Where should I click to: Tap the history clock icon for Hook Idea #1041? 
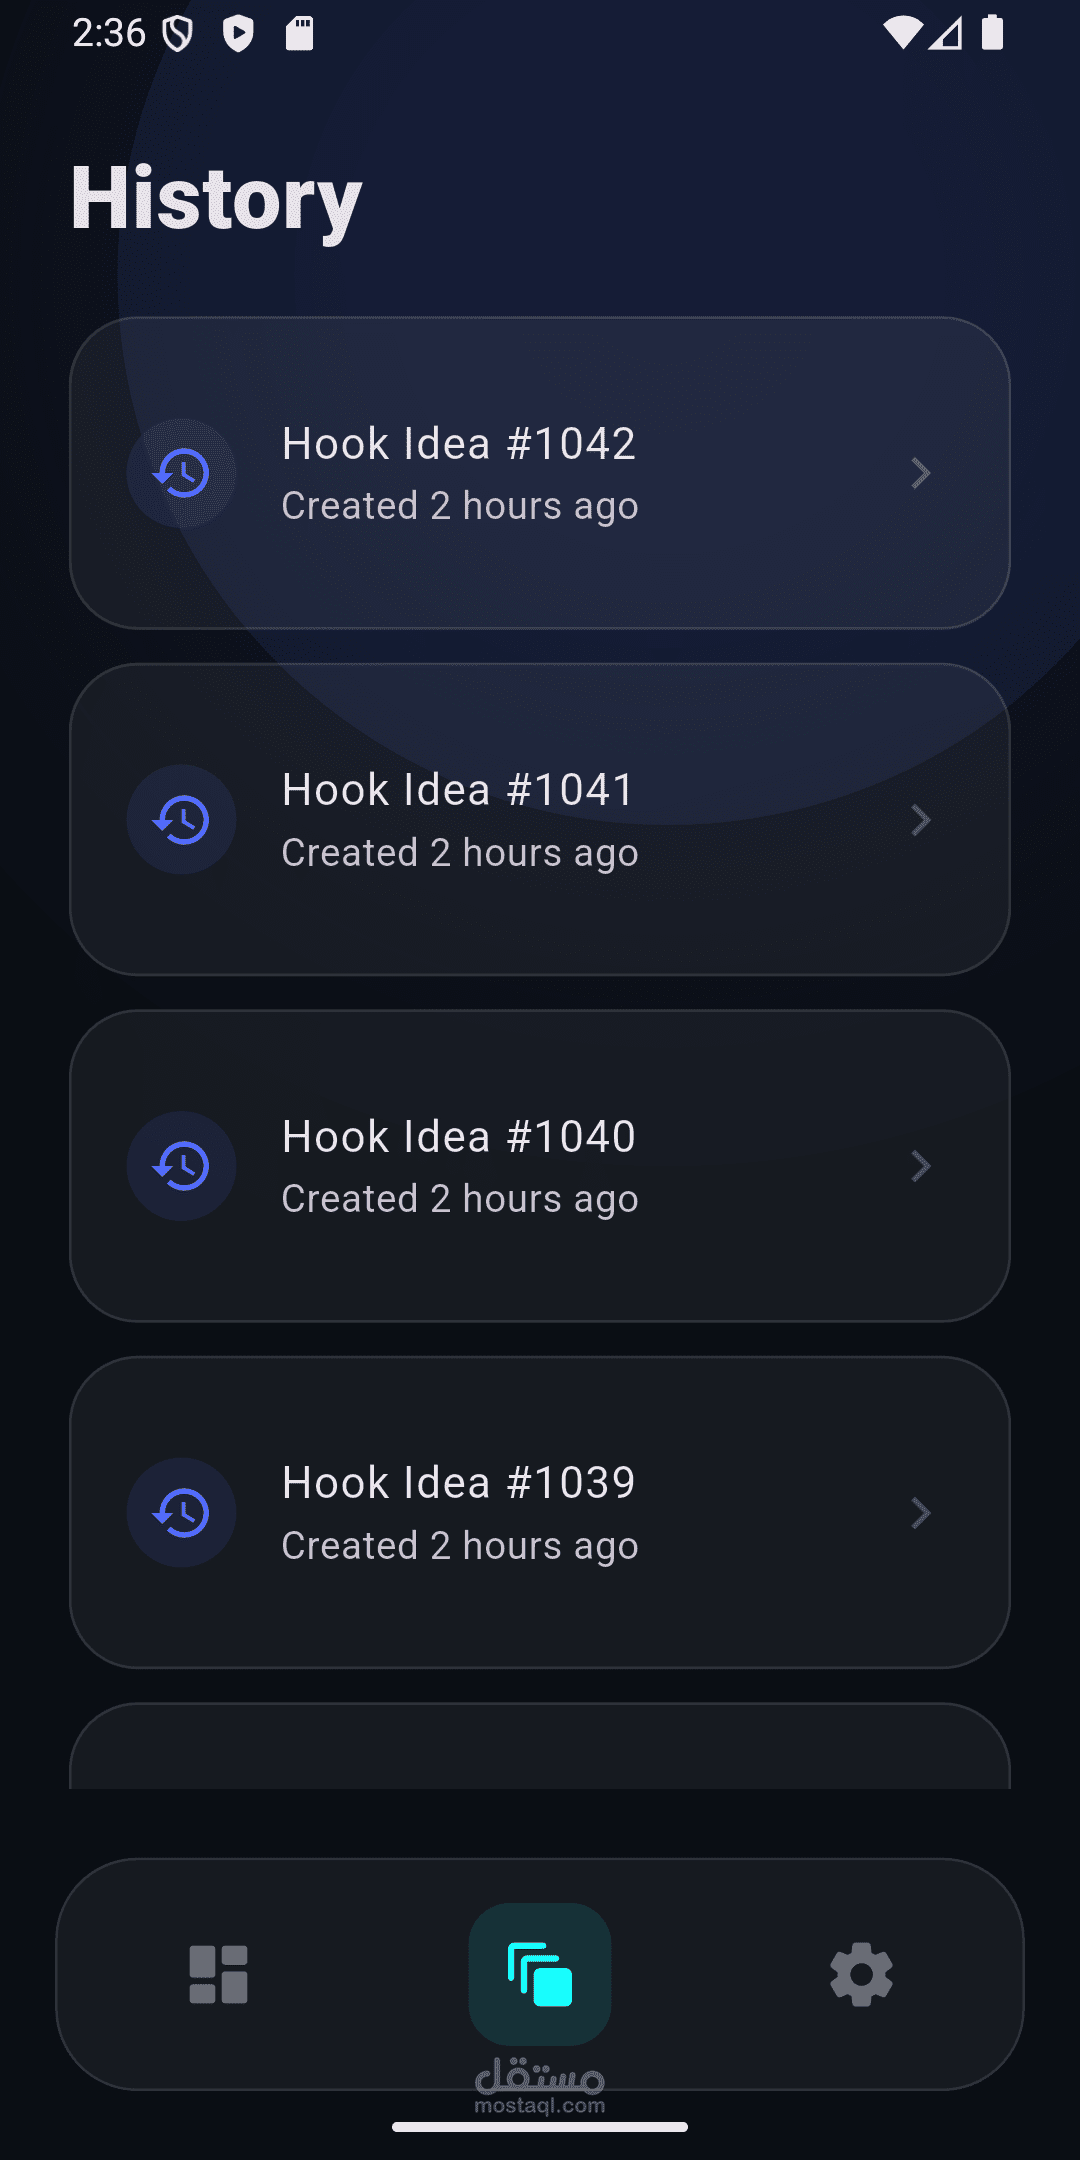(181, 820)
